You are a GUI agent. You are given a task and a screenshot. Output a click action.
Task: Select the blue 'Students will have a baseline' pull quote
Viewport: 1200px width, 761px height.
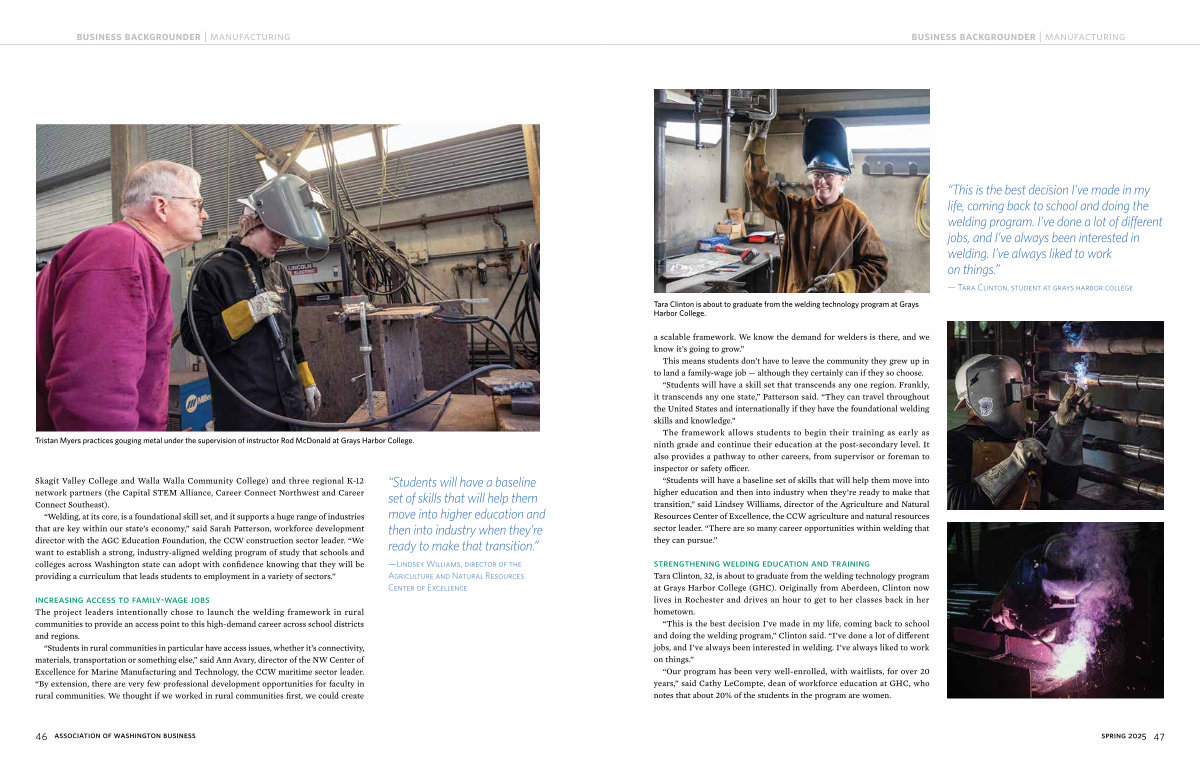[466, 514]
